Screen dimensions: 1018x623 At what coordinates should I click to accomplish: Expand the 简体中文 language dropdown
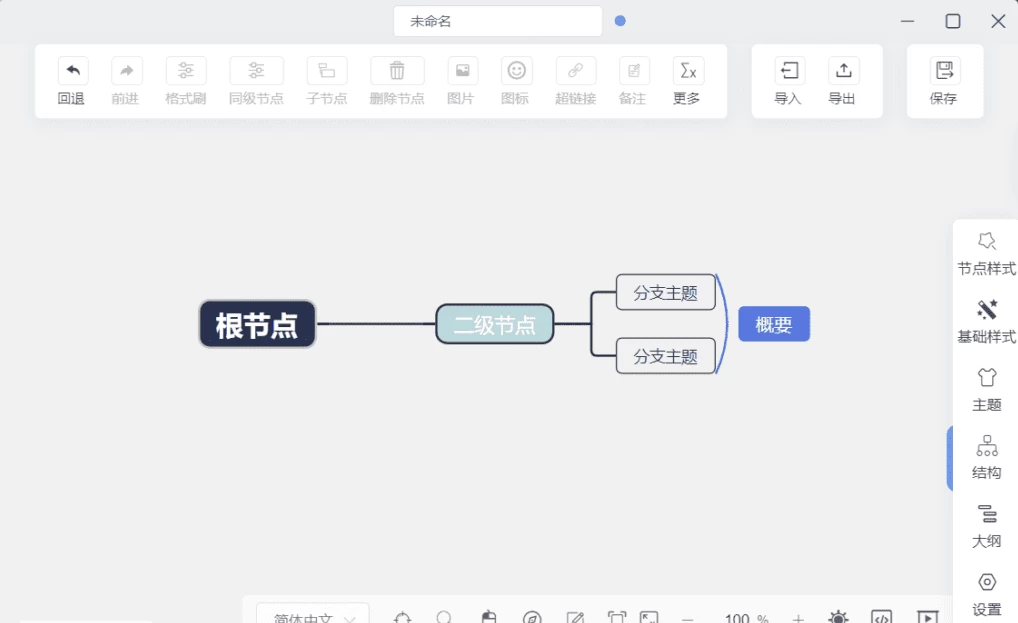(313, 618)
